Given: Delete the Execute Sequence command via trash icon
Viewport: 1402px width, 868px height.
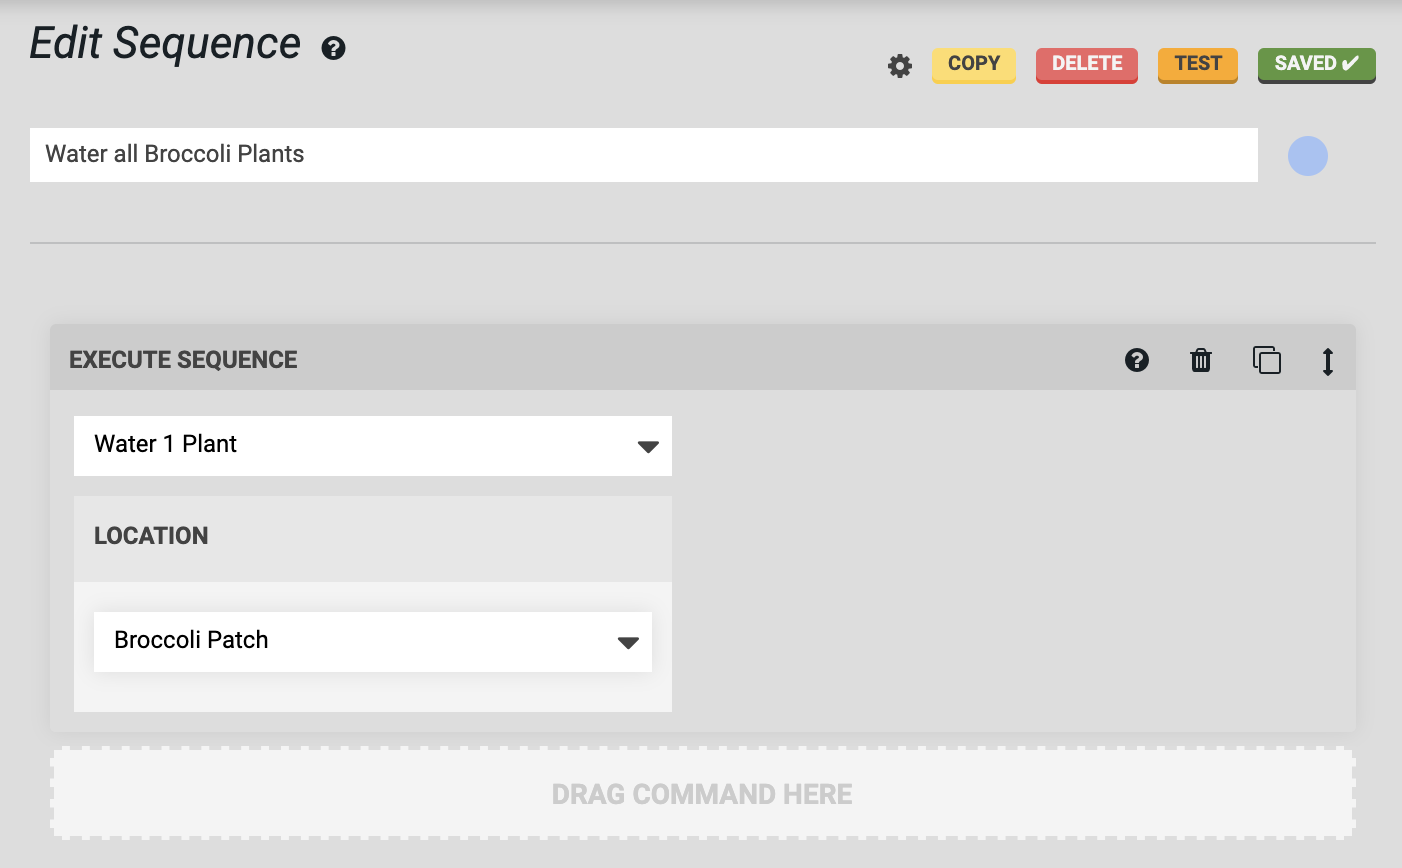Looking at the screenshot, I should click(1201, 360).
